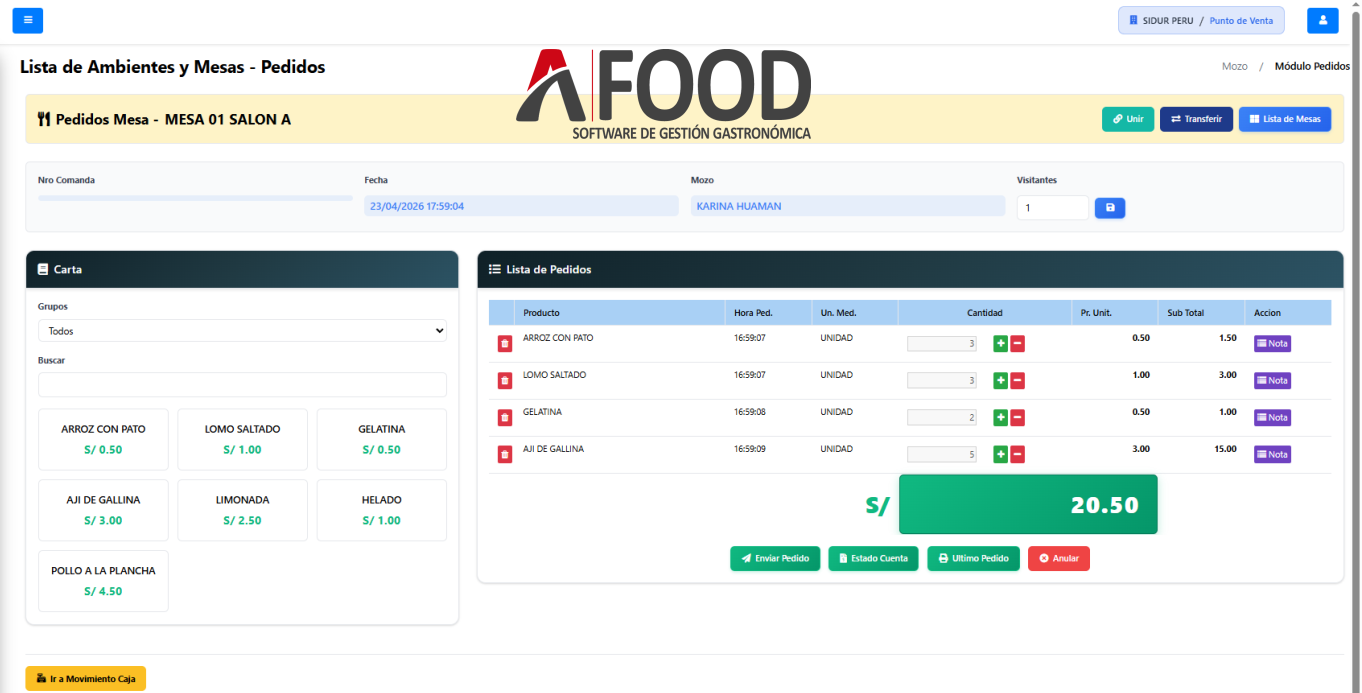Decrease AJI DE GALLINA quantity
1362x693 pixels.
point(1017,455)
